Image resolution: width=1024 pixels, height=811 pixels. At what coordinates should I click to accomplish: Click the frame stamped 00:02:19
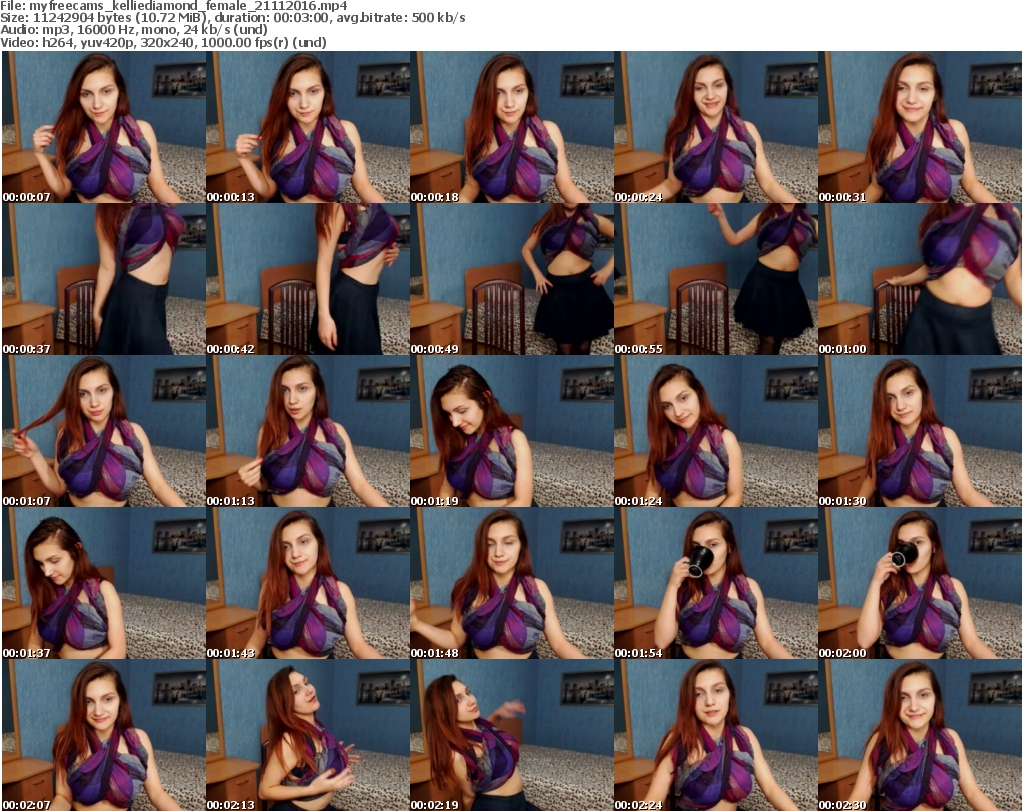pos(511,735)
